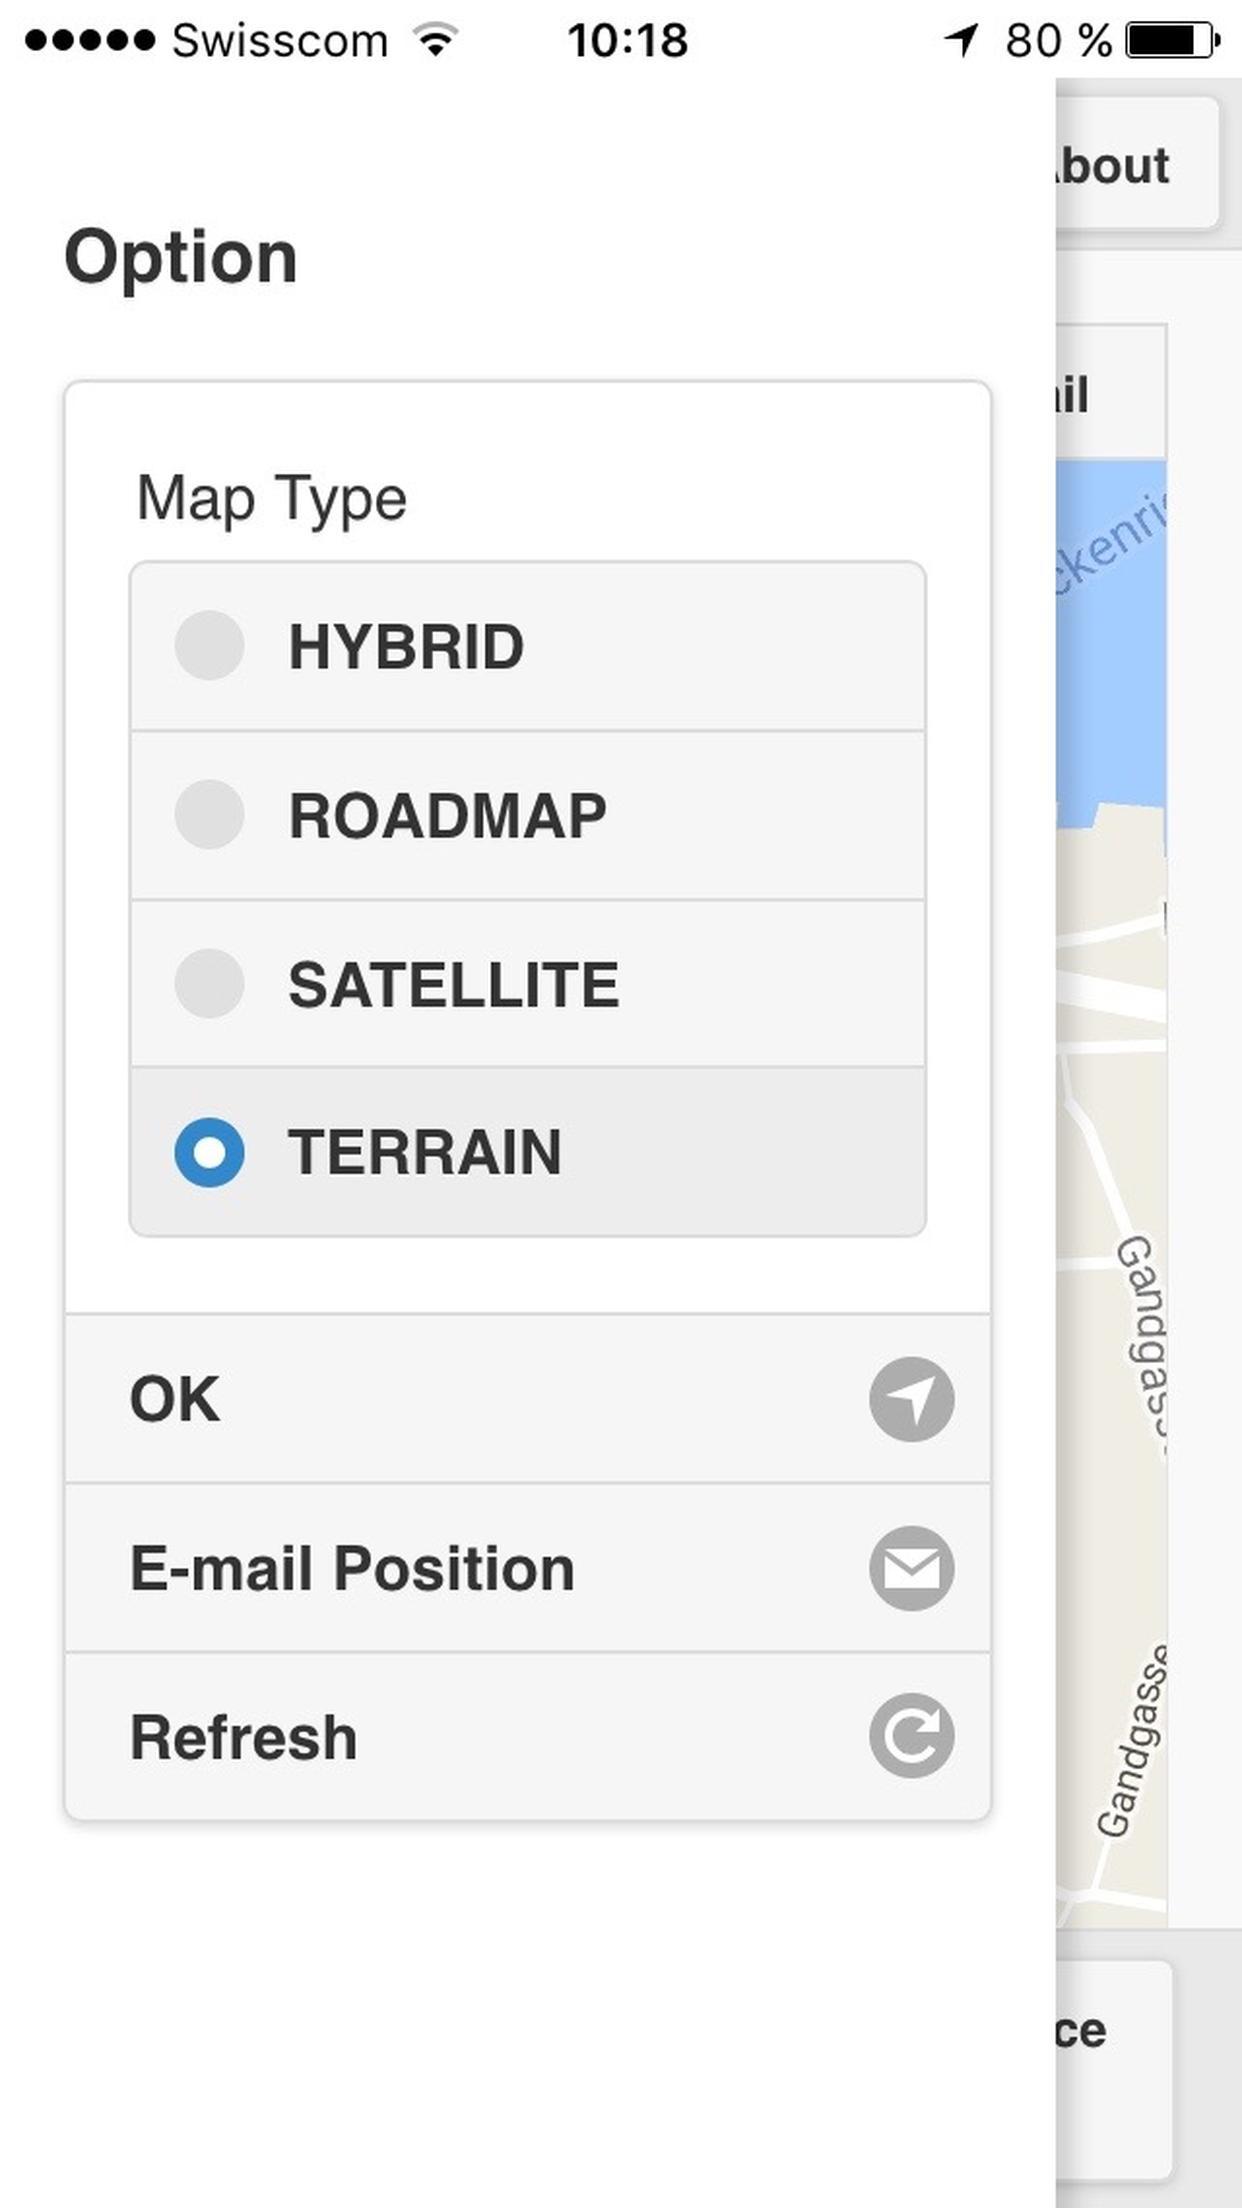The image size is (1242, 2208).
Task: Tap the E-mail Position text
Action: 352,1568
